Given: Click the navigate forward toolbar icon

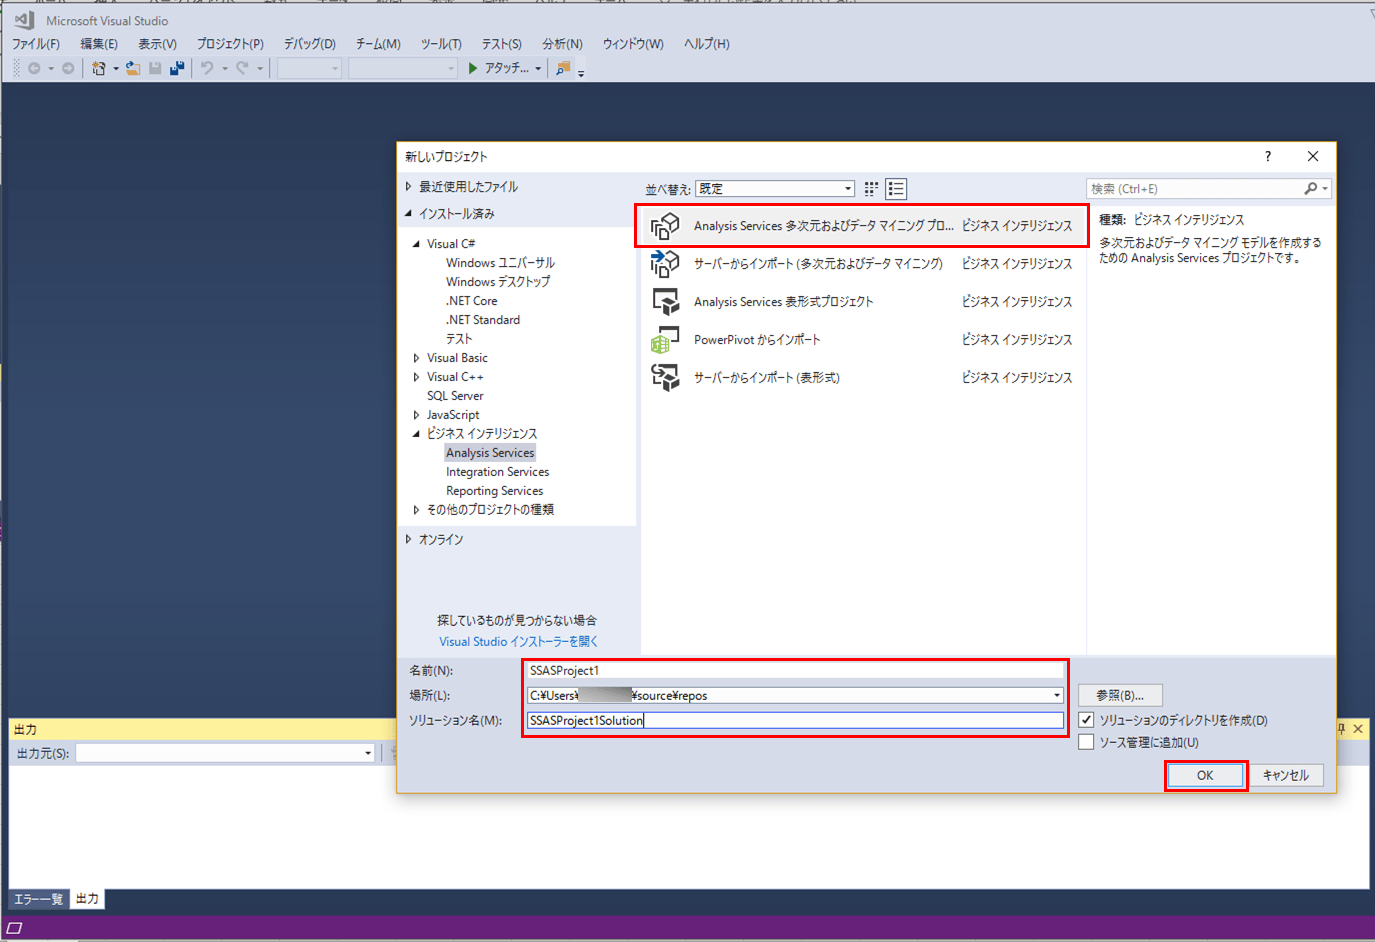Looking at the screenshot, I should tap(68, 68).
